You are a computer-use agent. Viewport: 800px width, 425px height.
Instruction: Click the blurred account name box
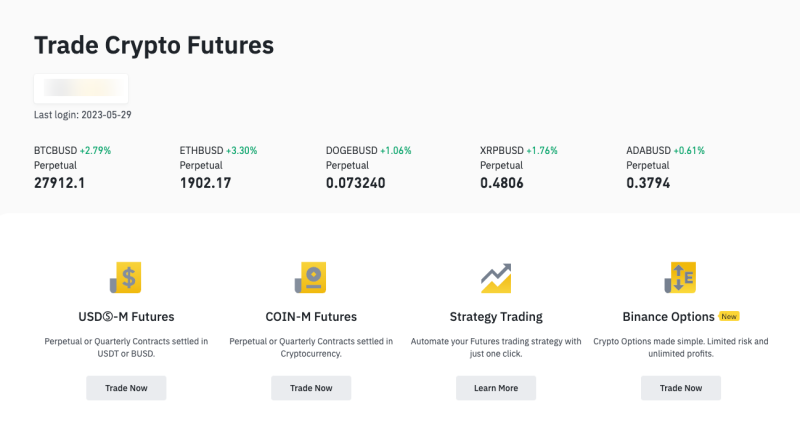[x=81, y=88]
